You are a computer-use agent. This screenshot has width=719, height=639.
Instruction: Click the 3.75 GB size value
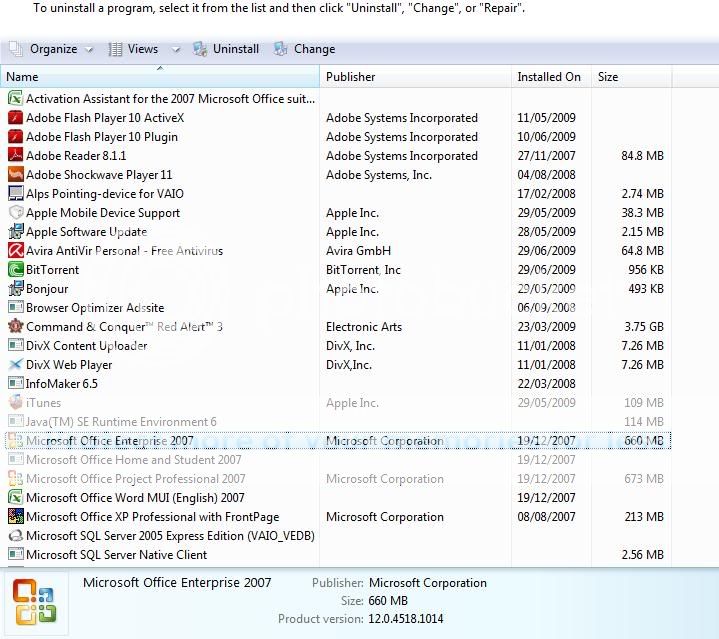tap(644, 327)
